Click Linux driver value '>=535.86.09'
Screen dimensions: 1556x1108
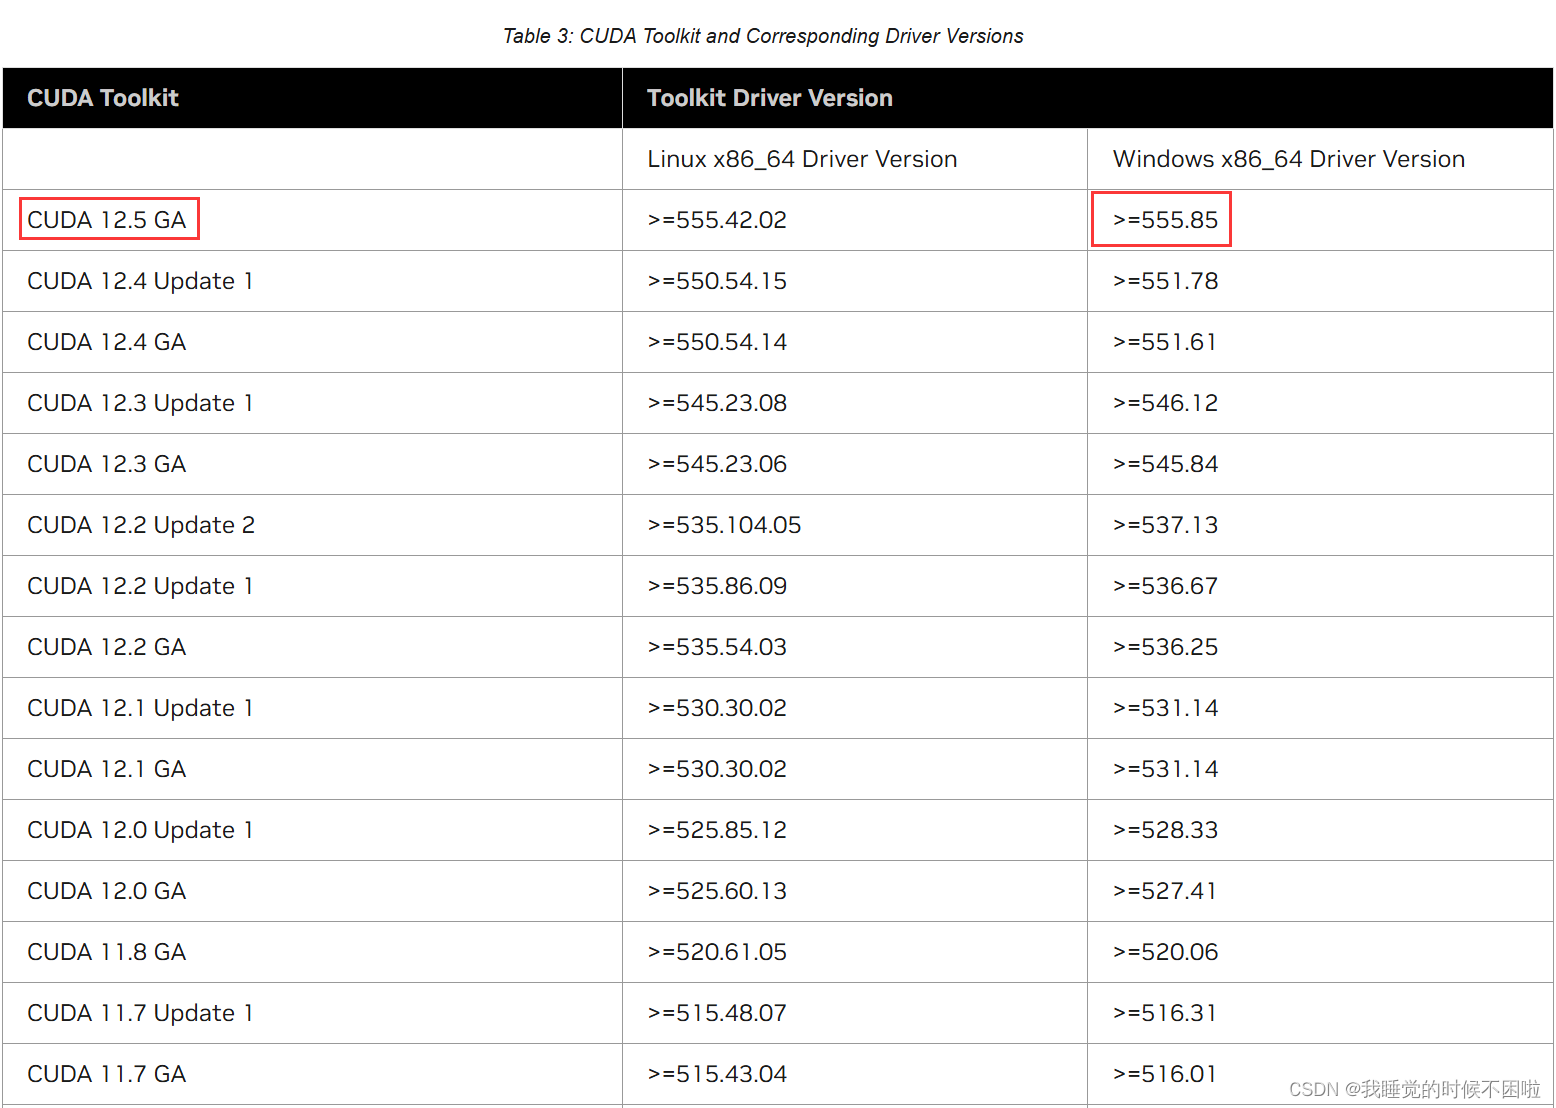point(717,586)
